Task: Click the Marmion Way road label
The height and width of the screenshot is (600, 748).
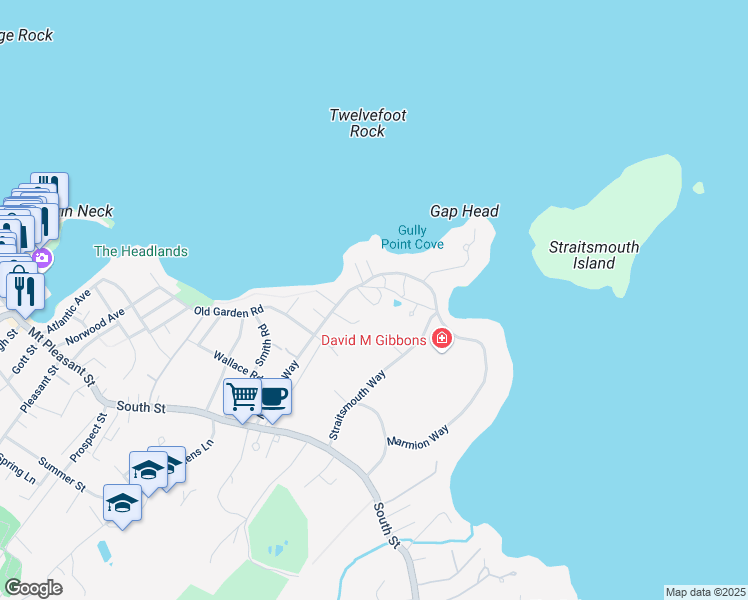Action: (418, 437)
